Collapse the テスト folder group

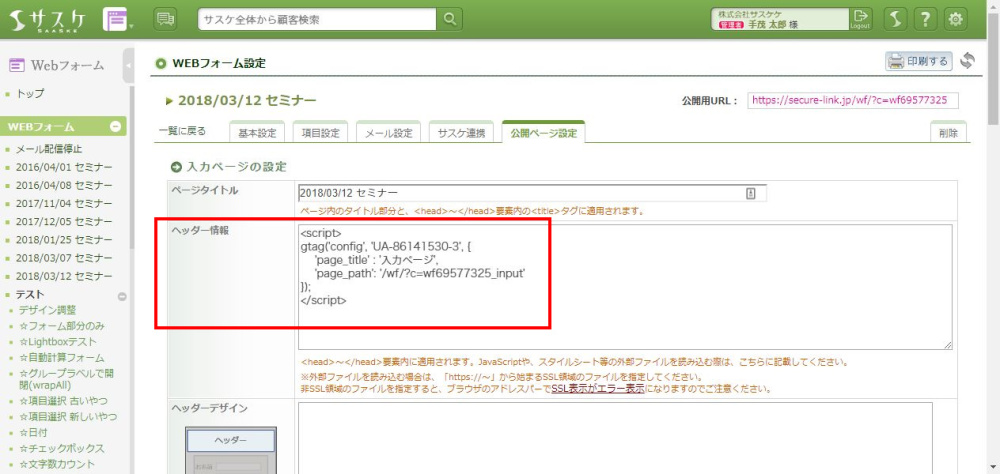tap(122, 296)
